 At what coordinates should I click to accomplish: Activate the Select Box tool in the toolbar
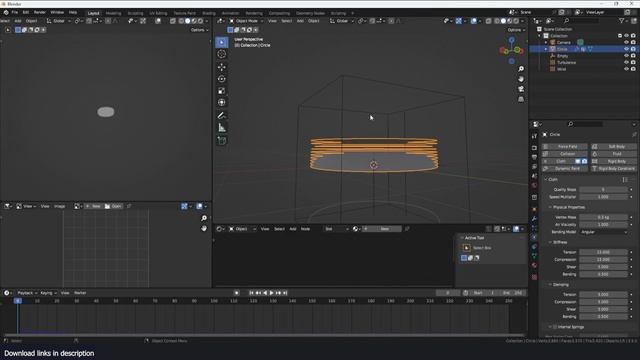[x=222, y=42]
